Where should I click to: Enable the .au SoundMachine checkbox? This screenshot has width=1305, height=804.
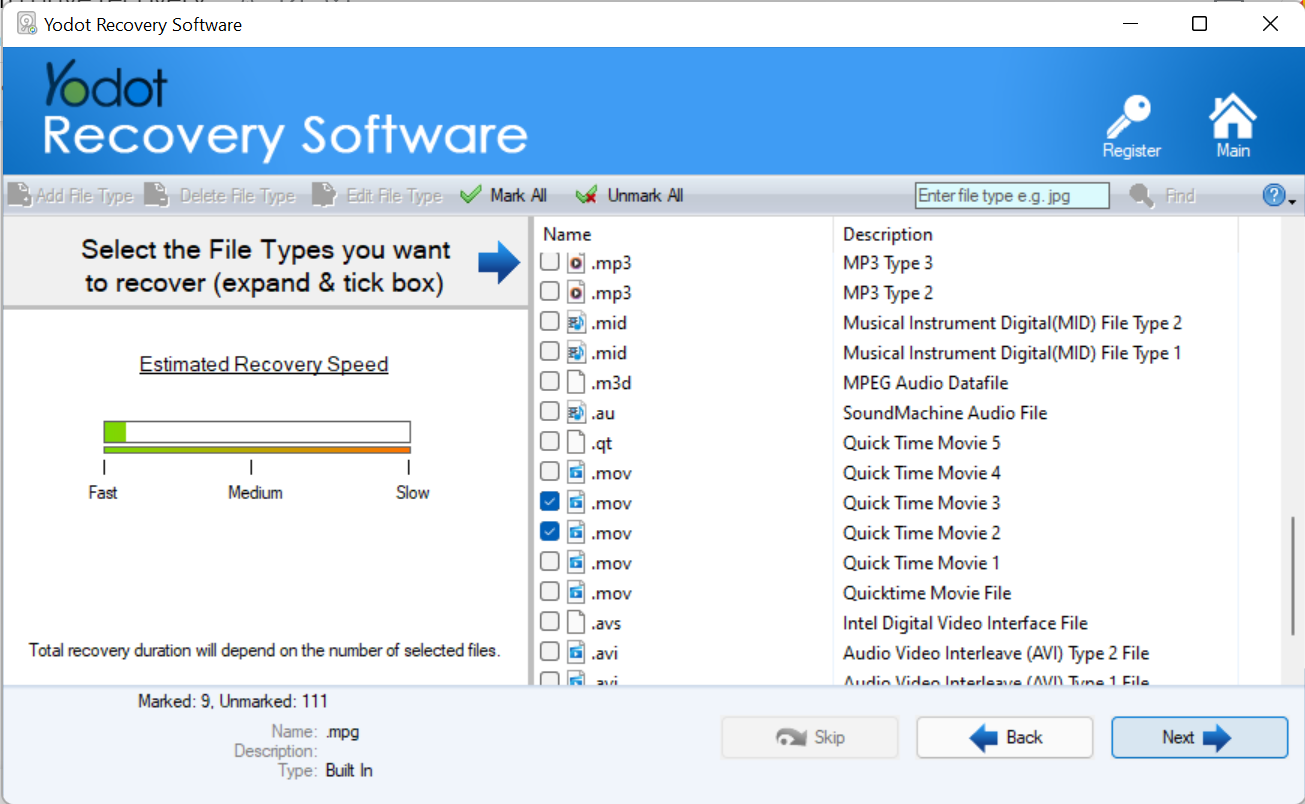point(549,412)
